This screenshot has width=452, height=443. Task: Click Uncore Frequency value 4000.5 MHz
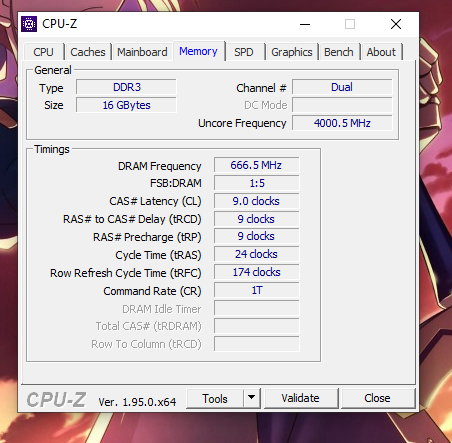click(x=342, y=123)
